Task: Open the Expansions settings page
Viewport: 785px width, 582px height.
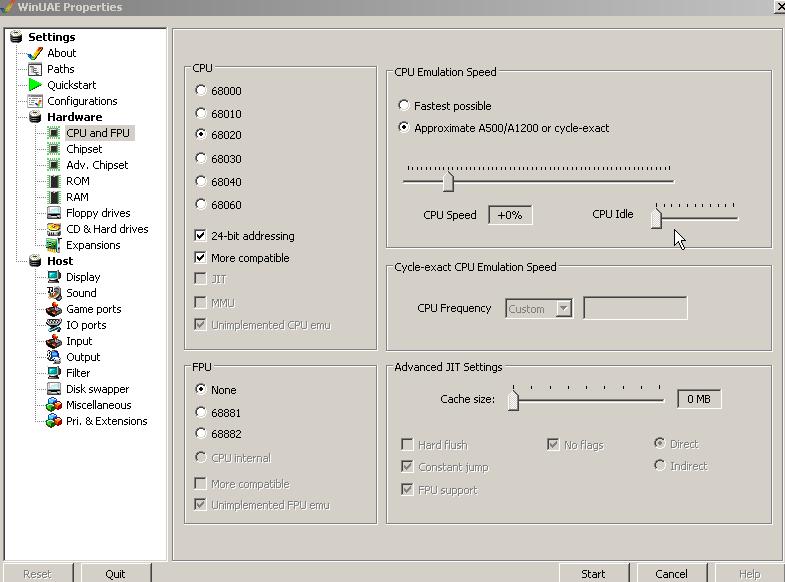Action: (x=93, y=245)
